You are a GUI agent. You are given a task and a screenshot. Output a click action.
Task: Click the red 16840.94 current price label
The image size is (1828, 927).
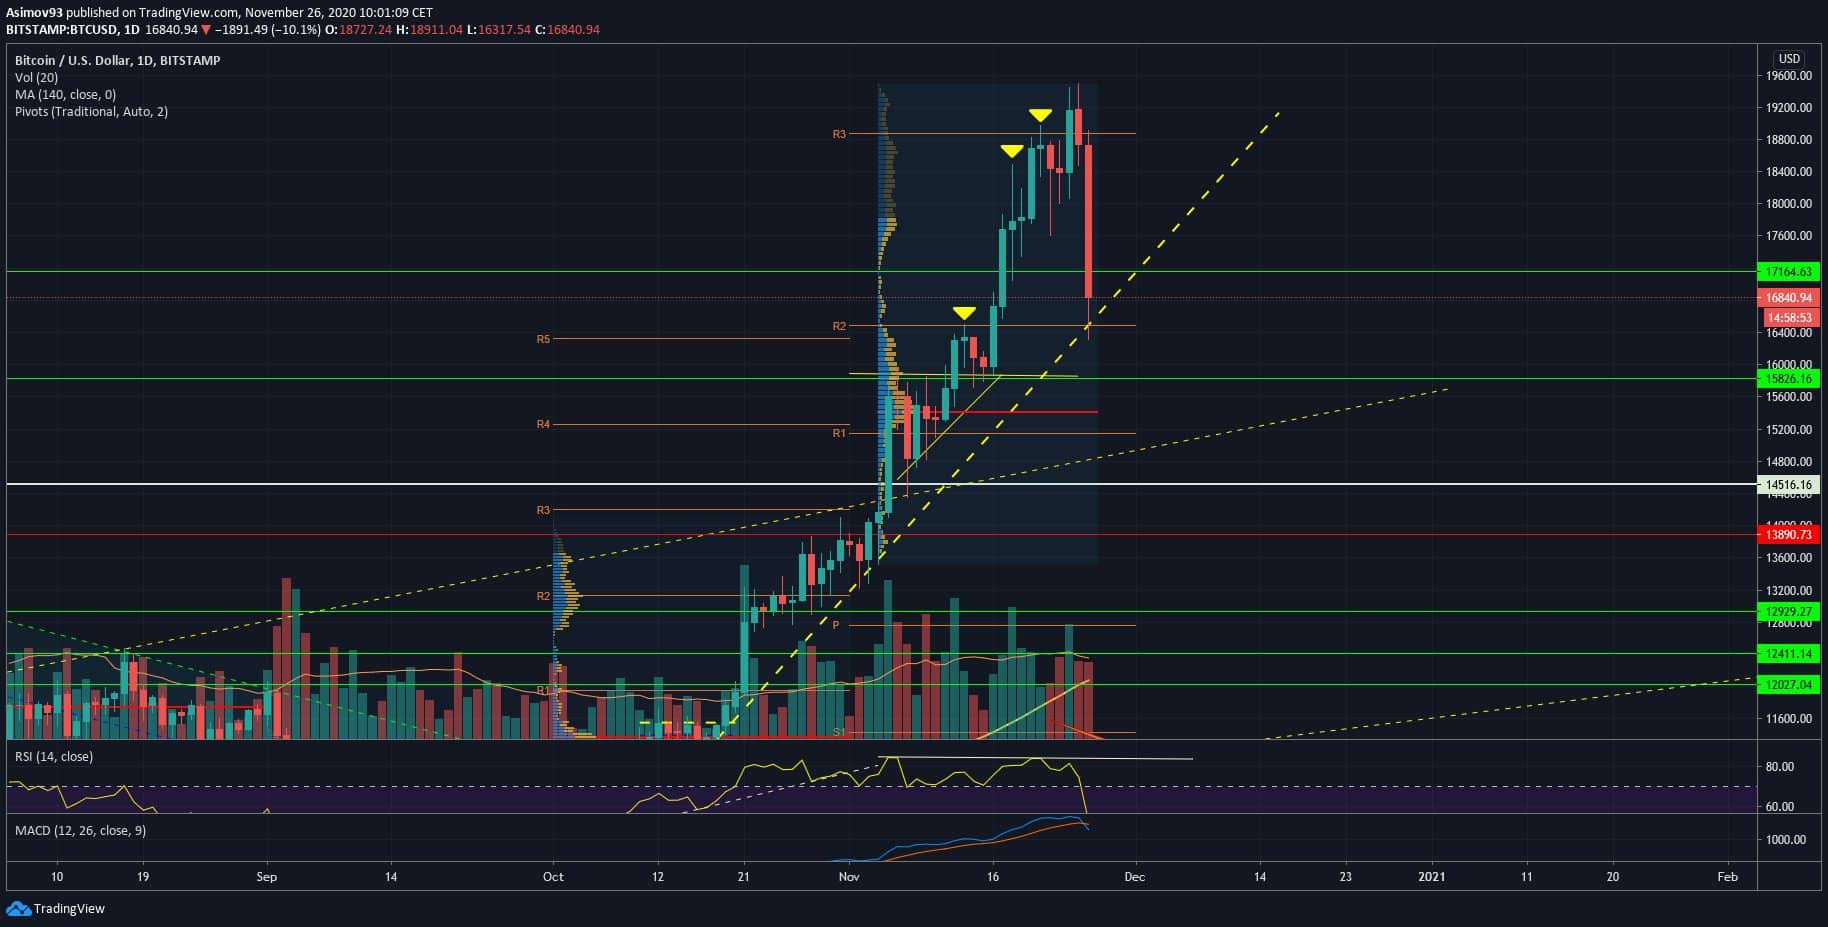tap(1788, 298)
